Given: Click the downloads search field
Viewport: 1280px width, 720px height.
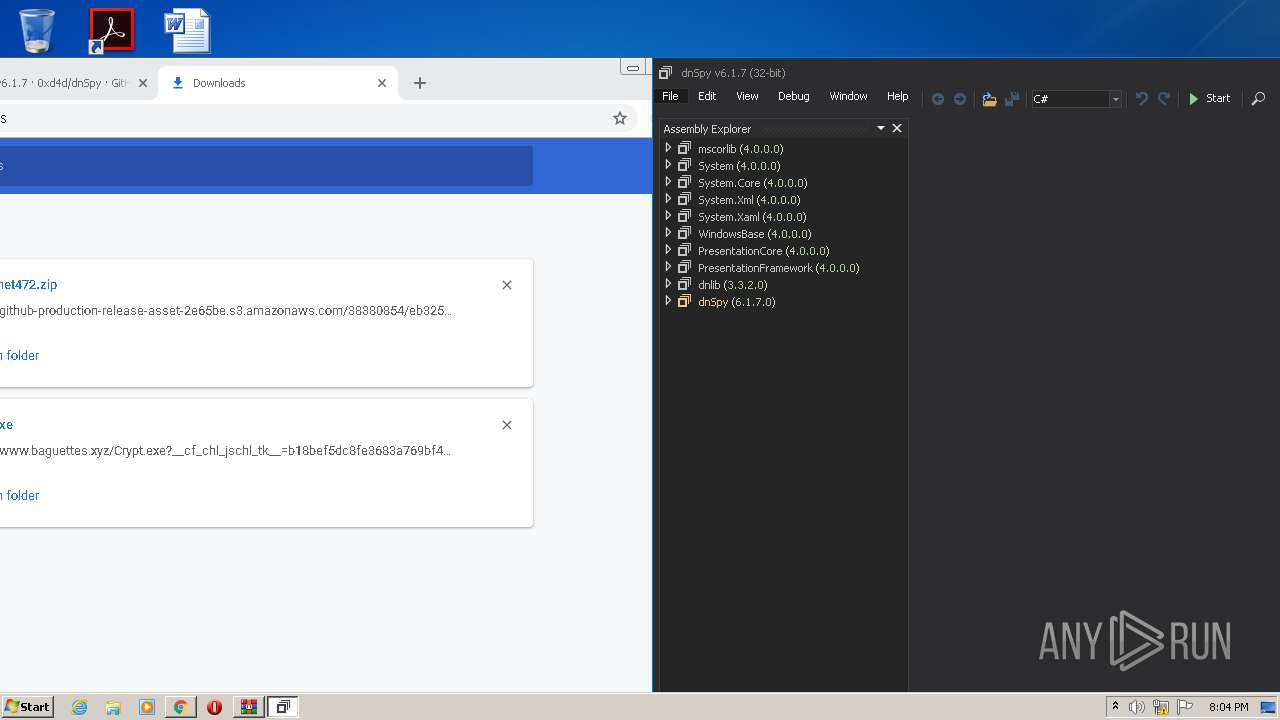Looking at the screenshot, I should point(266,166).
